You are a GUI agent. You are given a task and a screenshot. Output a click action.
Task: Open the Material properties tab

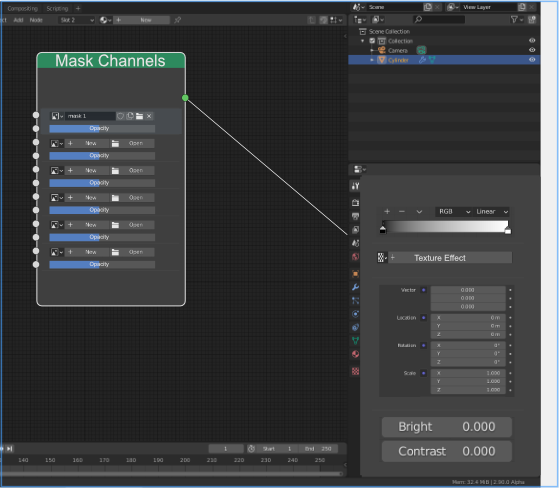click(x=355, y=354)
